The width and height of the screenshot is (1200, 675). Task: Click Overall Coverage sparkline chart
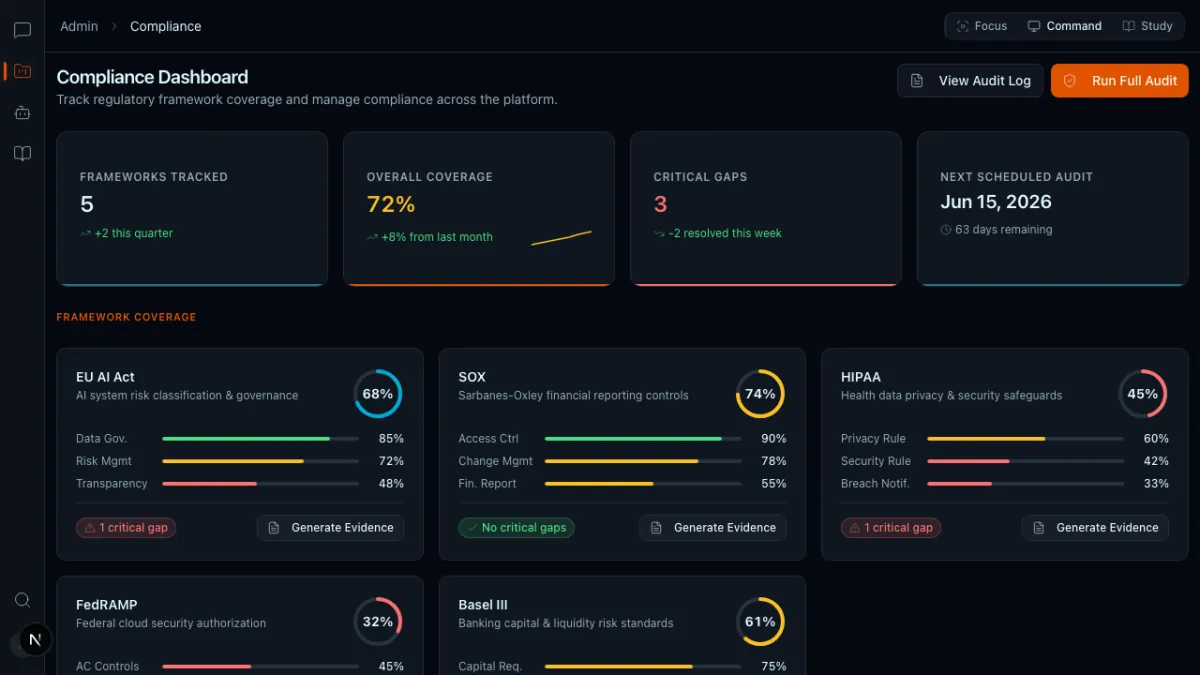click(561, 238)
